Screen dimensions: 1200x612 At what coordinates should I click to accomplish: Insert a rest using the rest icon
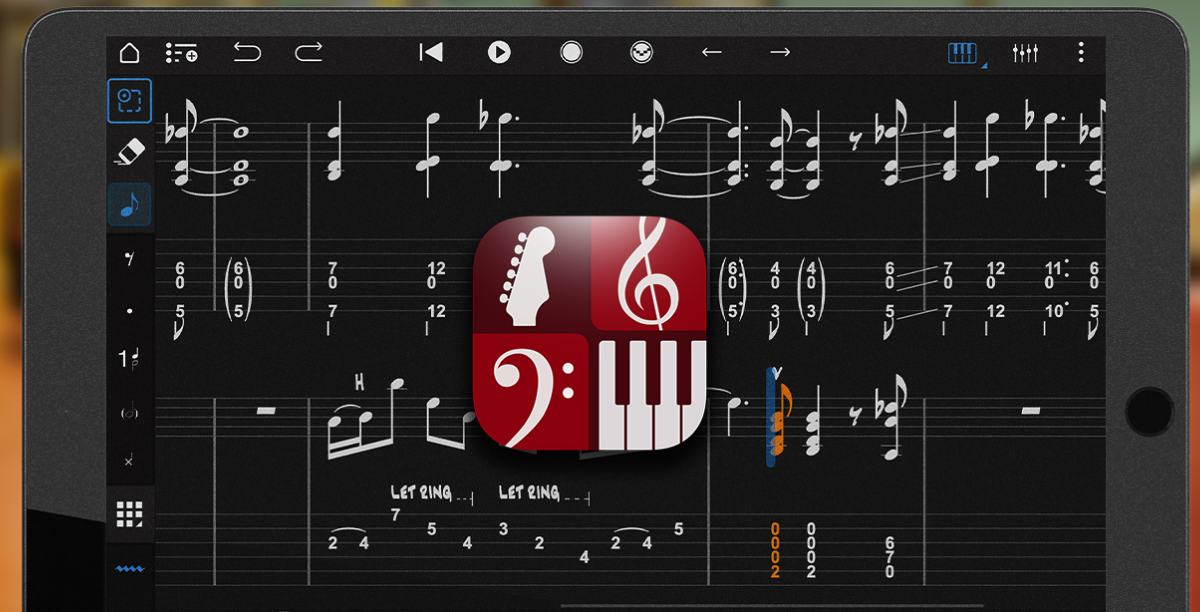130,259
